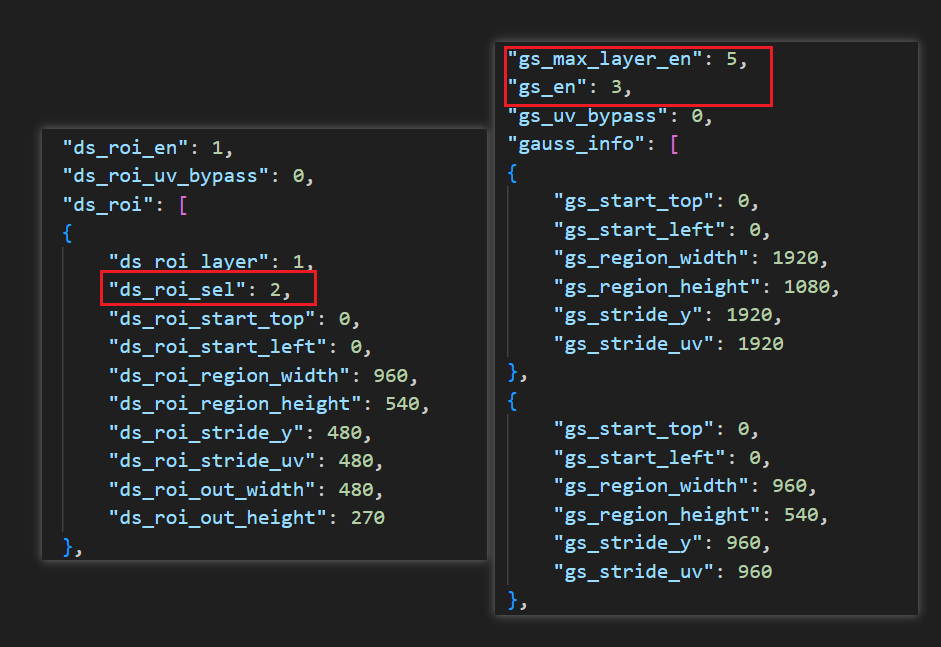Click the "ds_roi_en" key in left snippet
Screen dimensions: 941x647
pyautogui.click(x=126, y=147)
